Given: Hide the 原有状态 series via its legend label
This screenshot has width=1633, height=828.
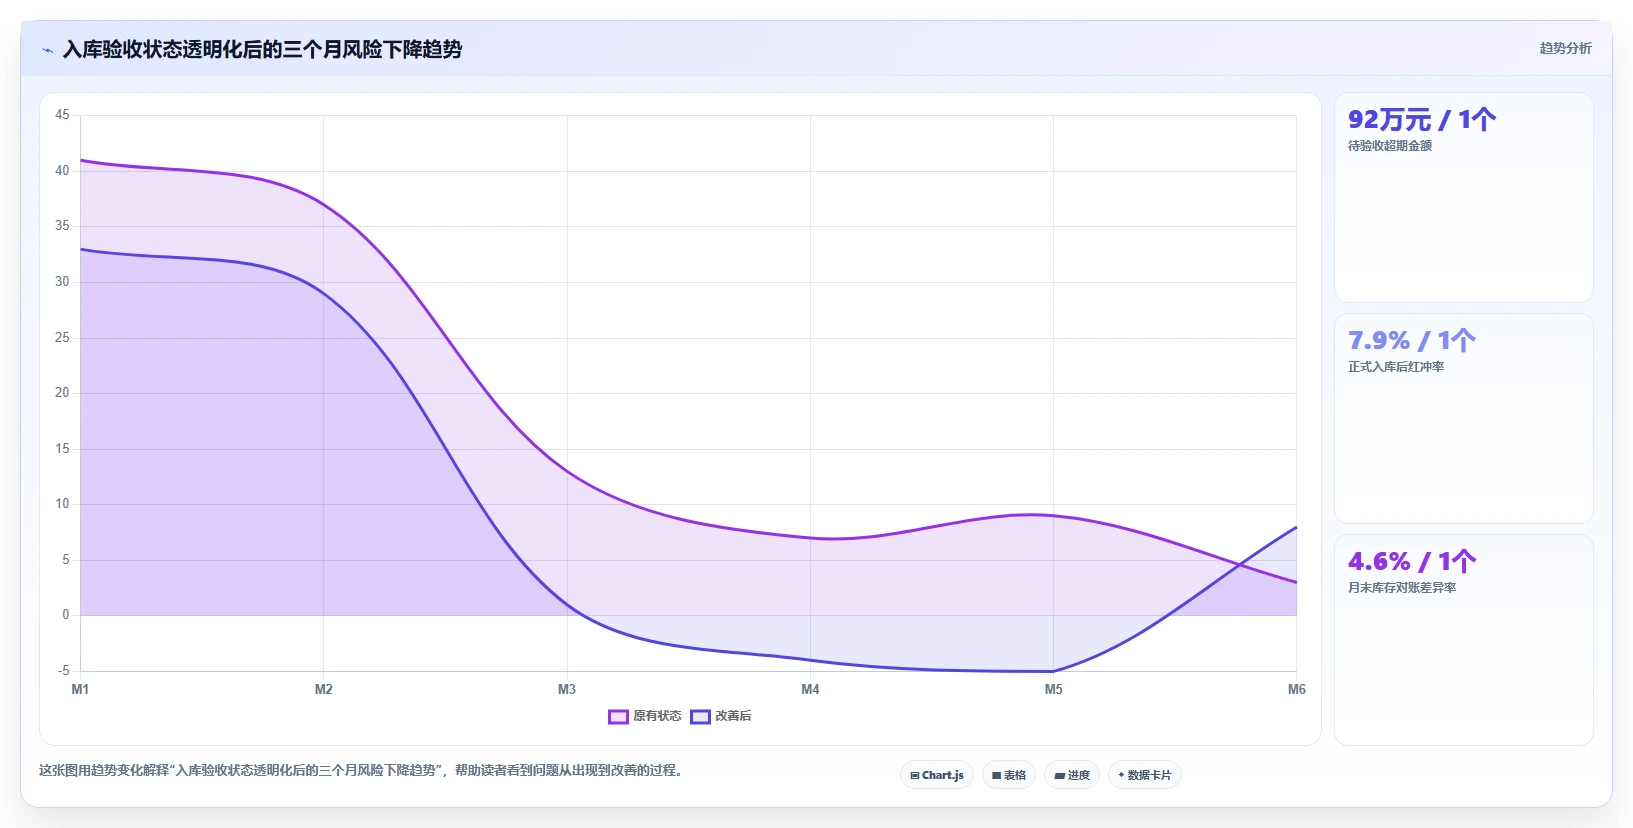Looking at the screenshot, I should pos(657,716).
